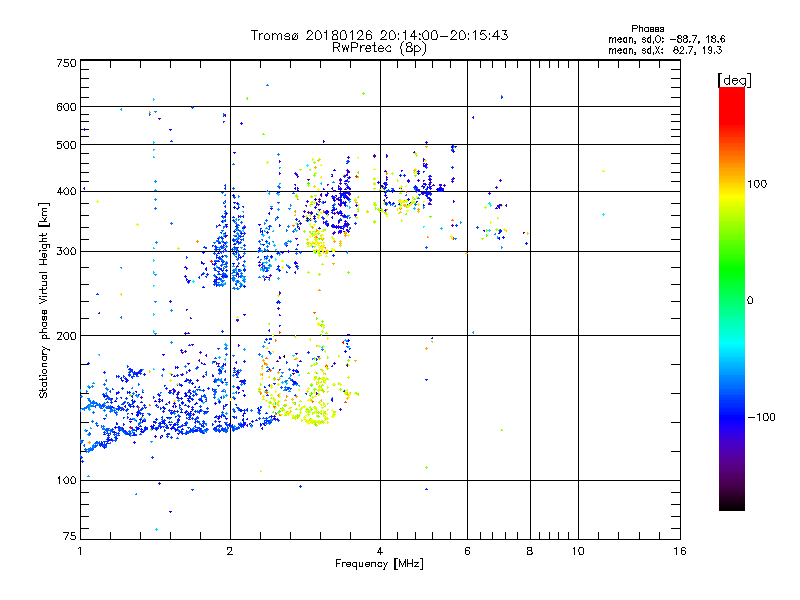This screenshot has height=600, width=800.
Task: Click the x-axis tick label '16'
Action: (x=680, y=551)
